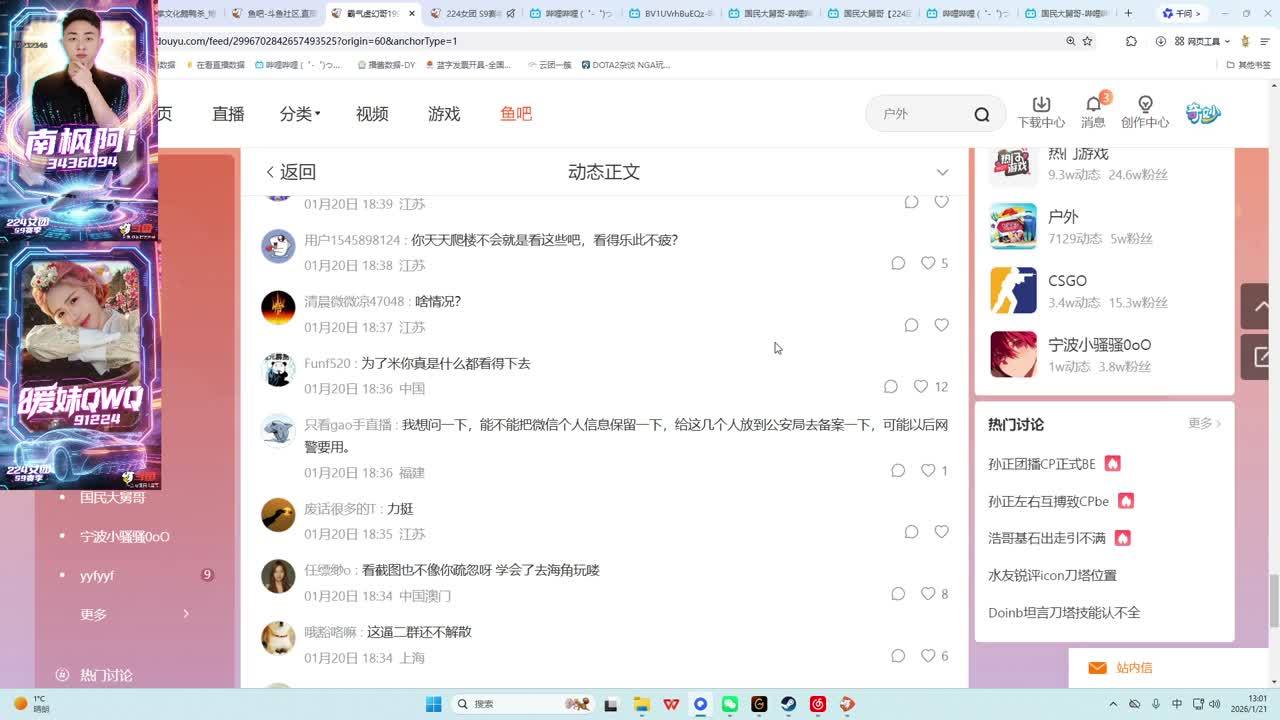The height and width of the screenshot is (720, 1280).
Task: Click the search magnifier icon in header
Action: (981, 114)
